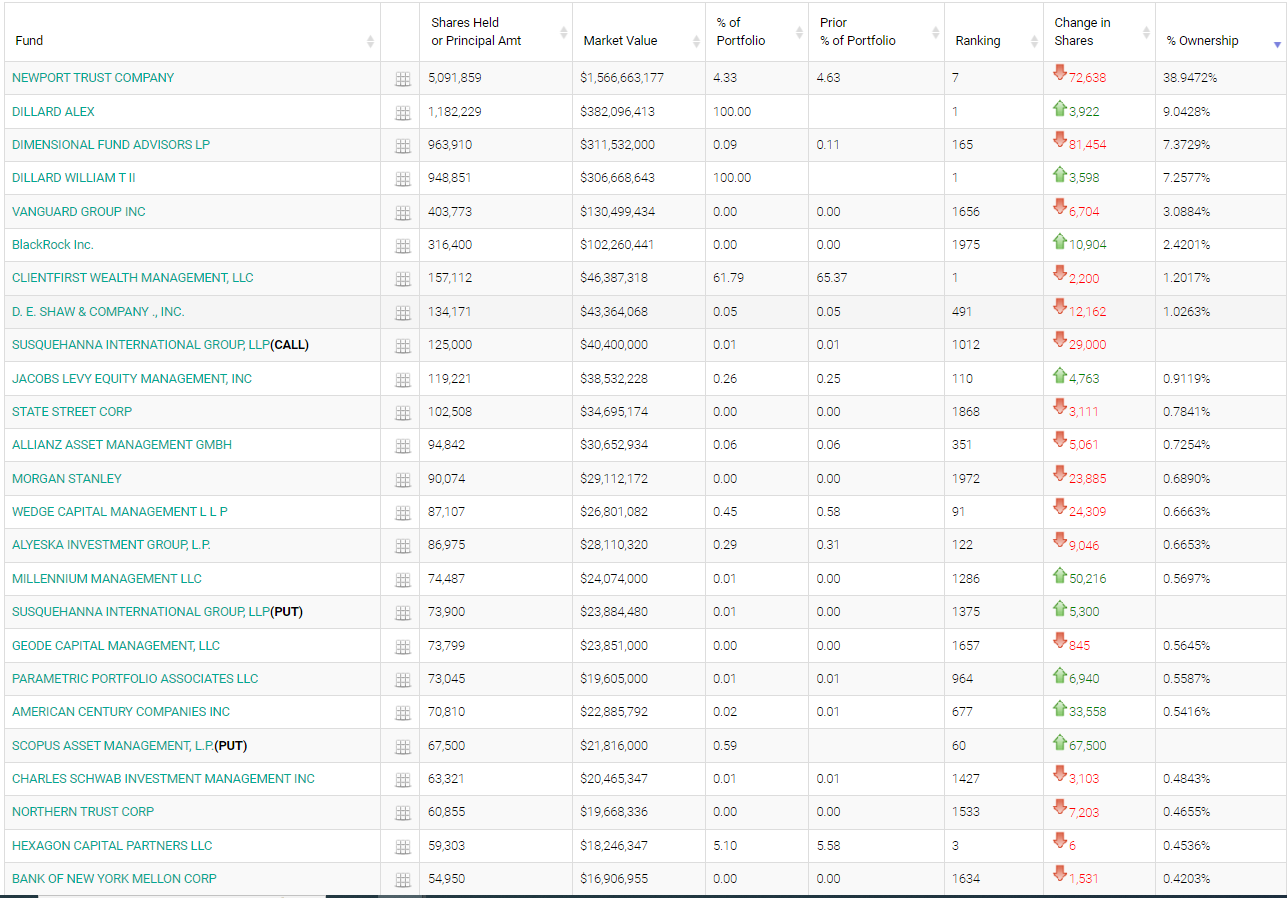
Task: Sort by Ranking column arrows
Action: click(1035, 41)
